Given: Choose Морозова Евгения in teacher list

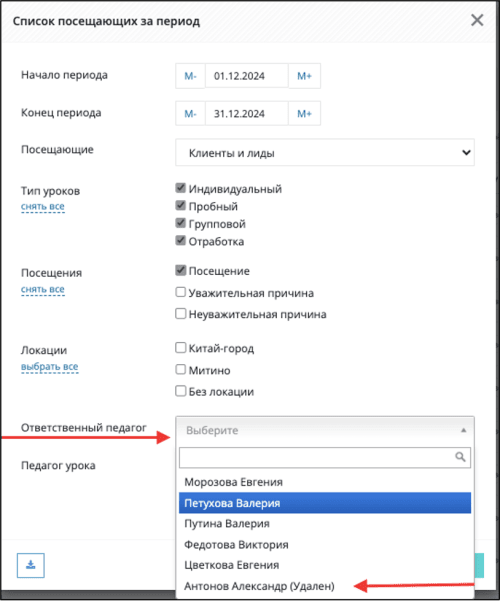Looking at the screenshot, I should [x=325, y=482].
